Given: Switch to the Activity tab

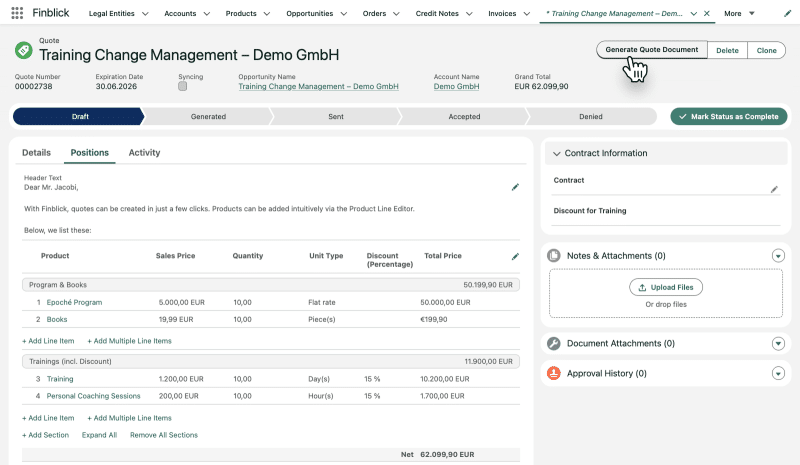Looking at the screenshot, I should (144, 153).
